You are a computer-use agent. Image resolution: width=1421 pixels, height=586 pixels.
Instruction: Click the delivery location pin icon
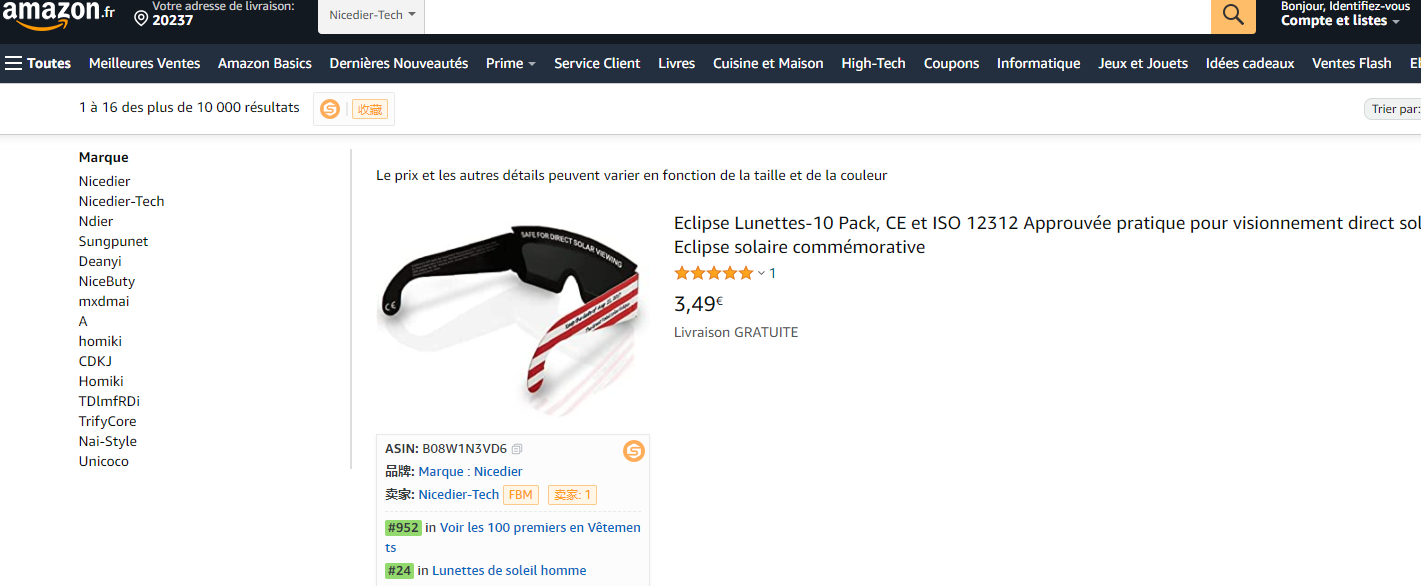click(x=141, y=19)
